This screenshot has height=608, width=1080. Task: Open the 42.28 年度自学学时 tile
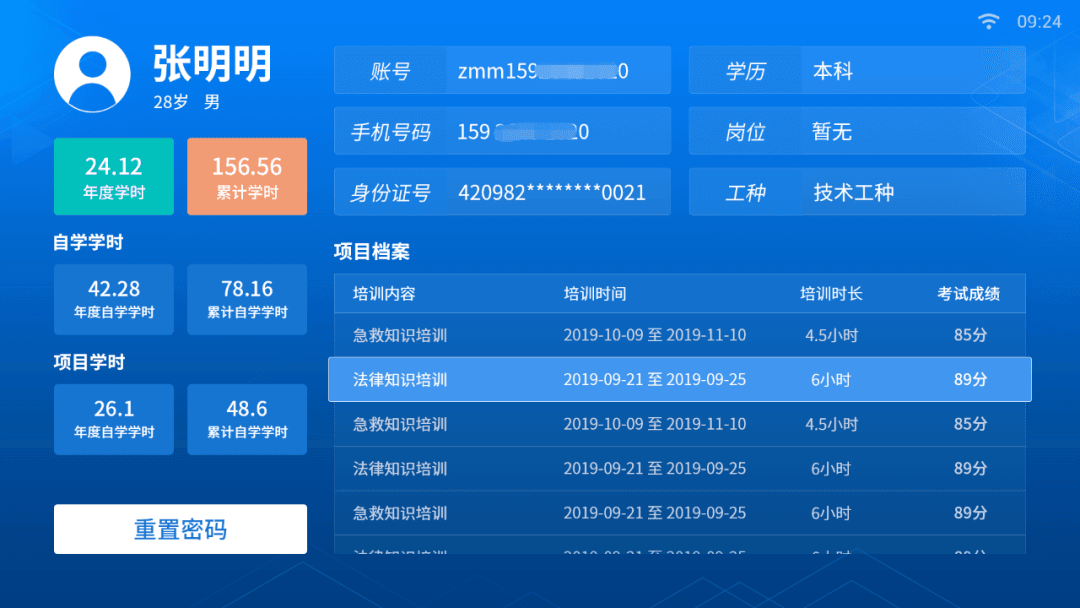tap(113, 299)
